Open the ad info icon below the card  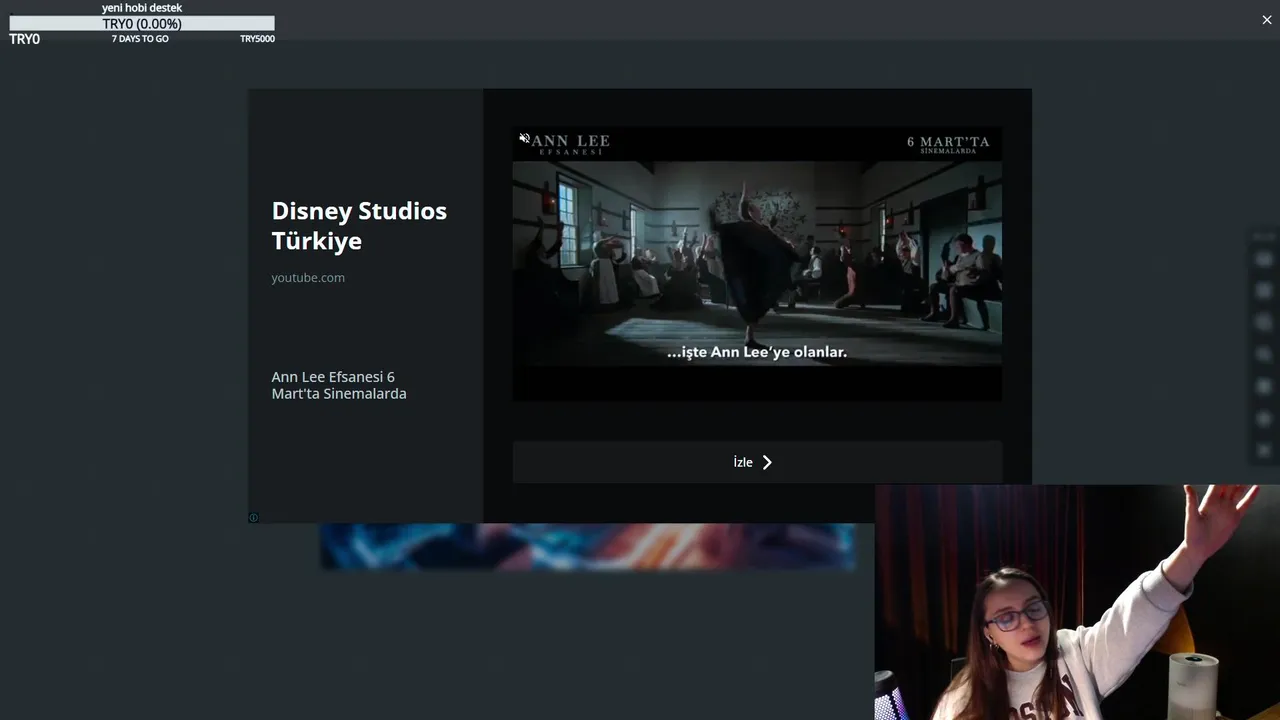click(253, 517)
